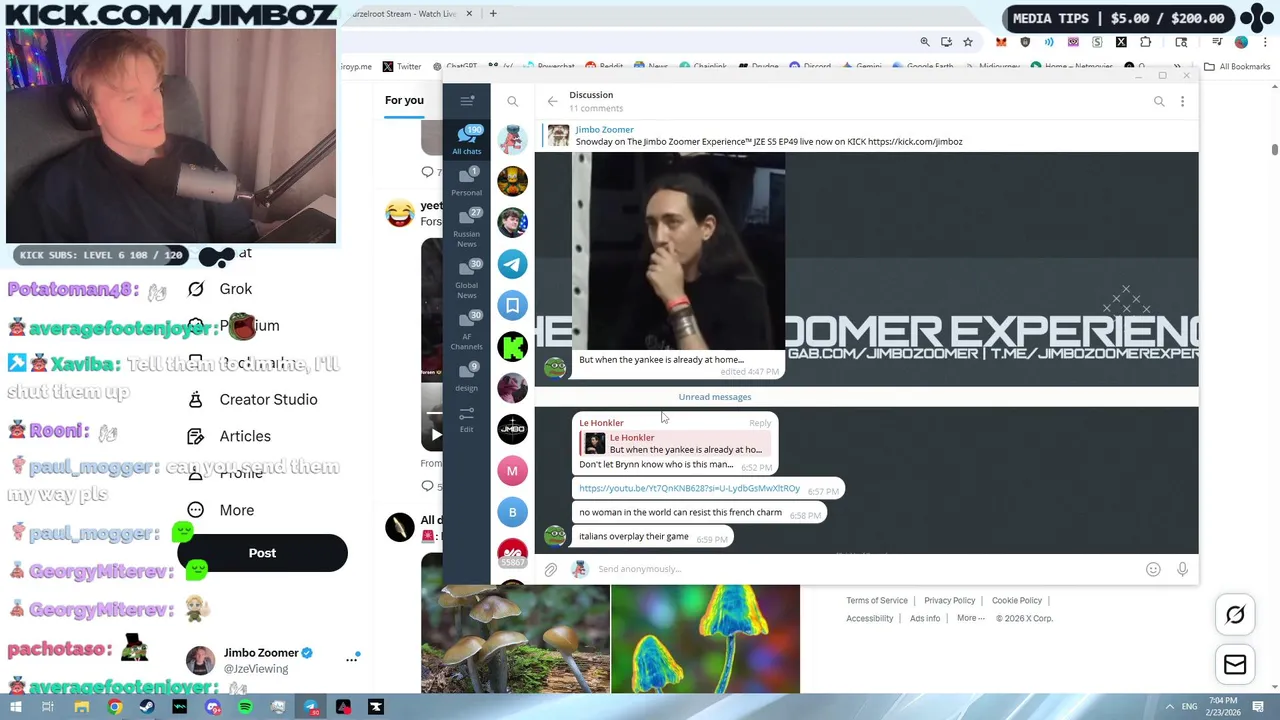This screenshot has height=720, width=1280.
Task: Click the Edit folders button
Action: coord(467,418)
